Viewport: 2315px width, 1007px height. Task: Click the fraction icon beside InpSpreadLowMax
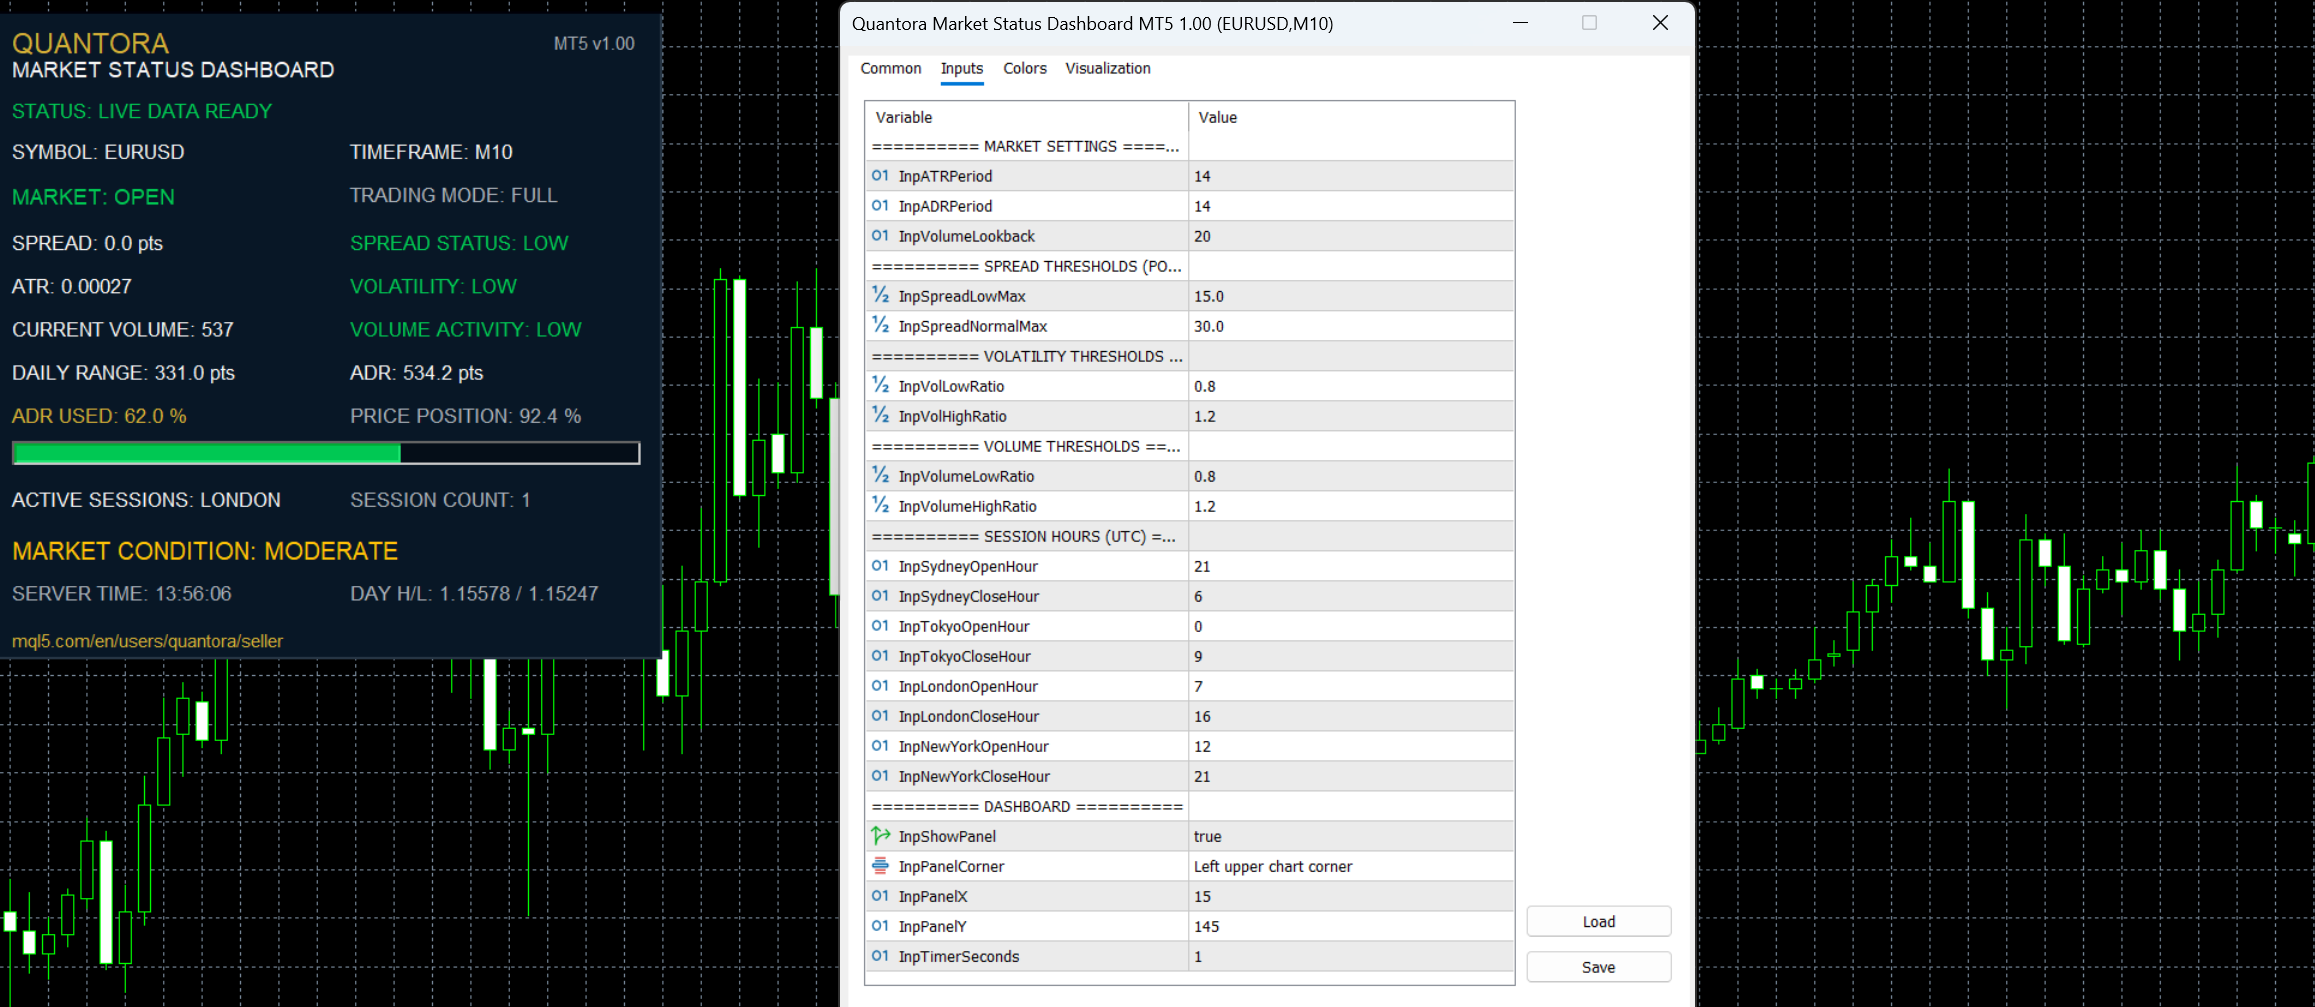click(880, 296)
